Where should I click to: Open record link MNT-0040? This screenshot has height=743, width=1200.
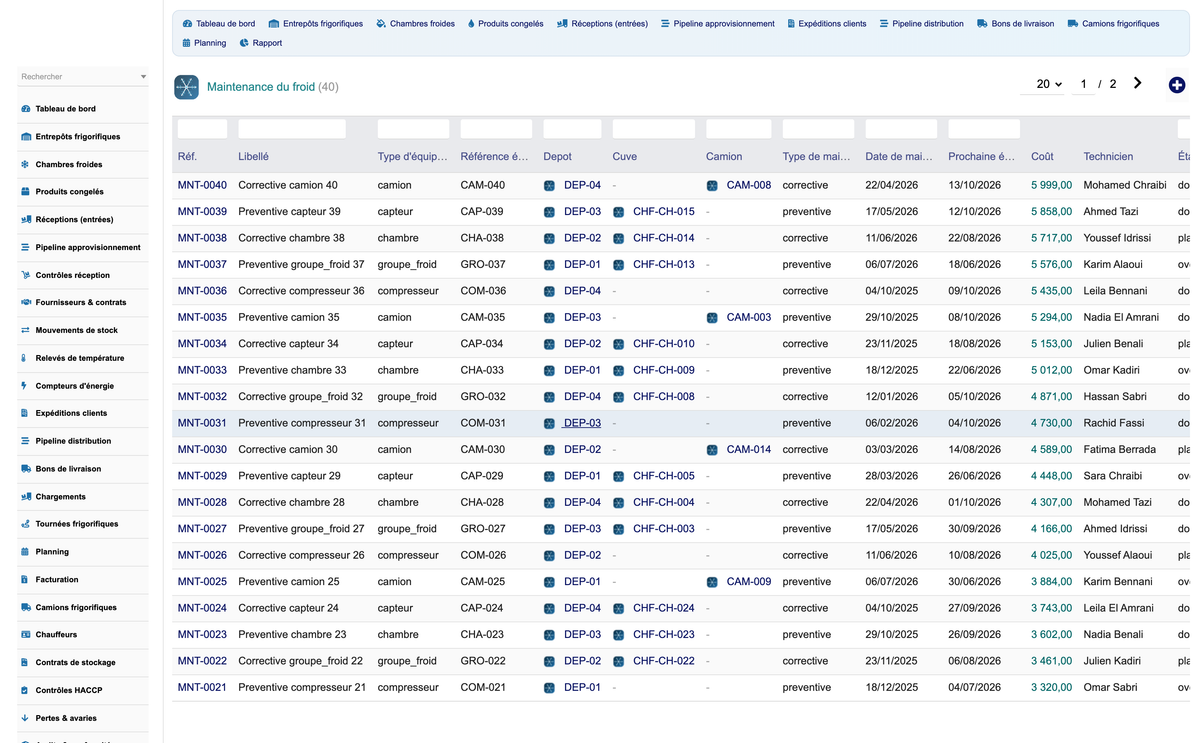click(x=202, y=185)
